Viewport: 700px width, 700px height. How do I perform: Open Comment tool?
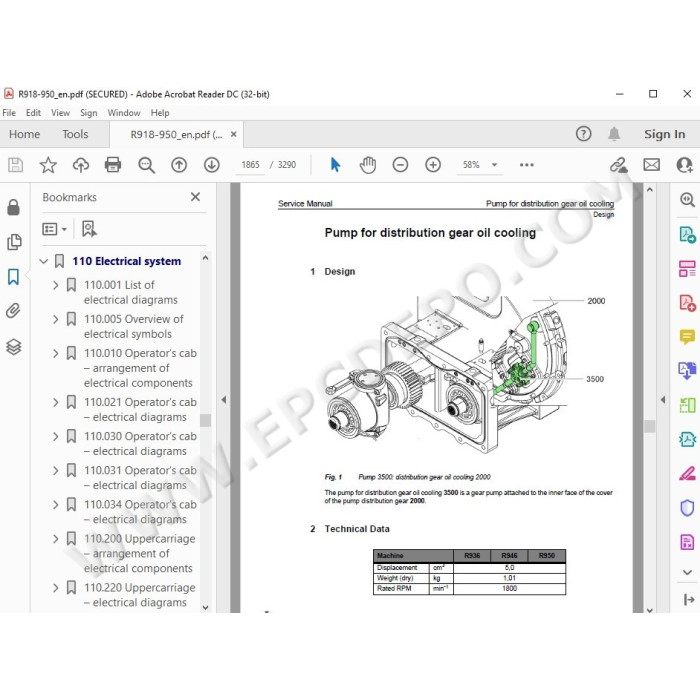(687, 337)
